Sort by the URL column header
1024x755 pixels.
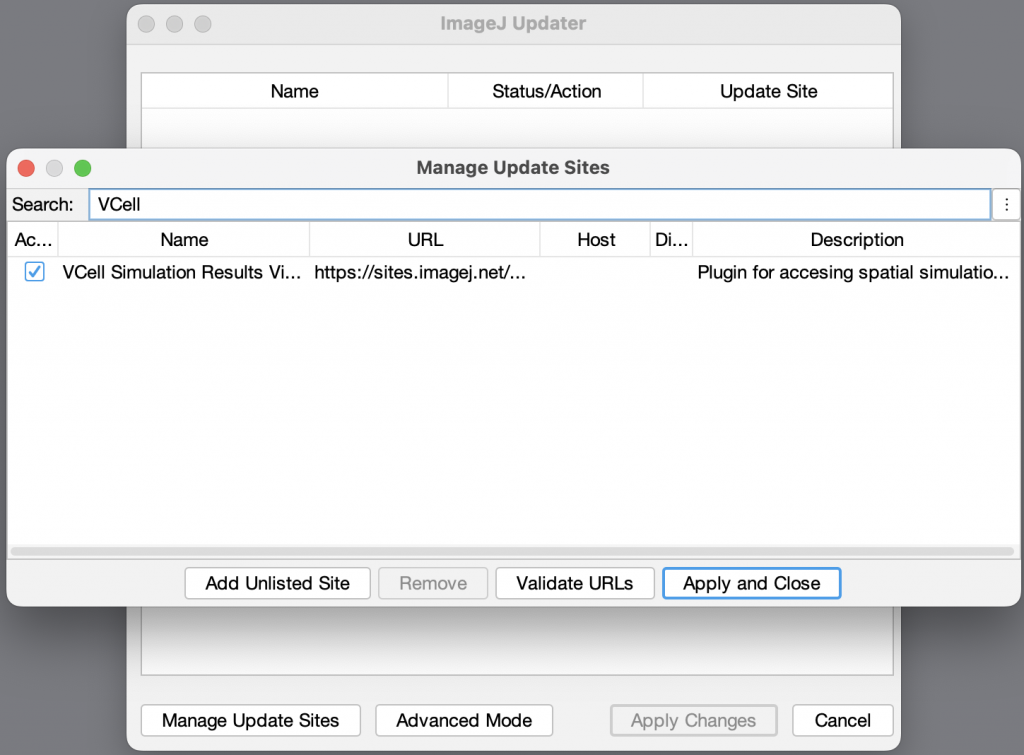425,239
